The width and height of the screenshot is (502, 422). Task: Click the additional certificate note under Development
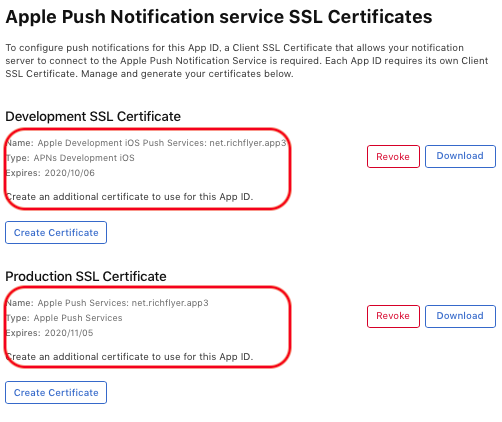pyautogui.click(x=129, y=197)
